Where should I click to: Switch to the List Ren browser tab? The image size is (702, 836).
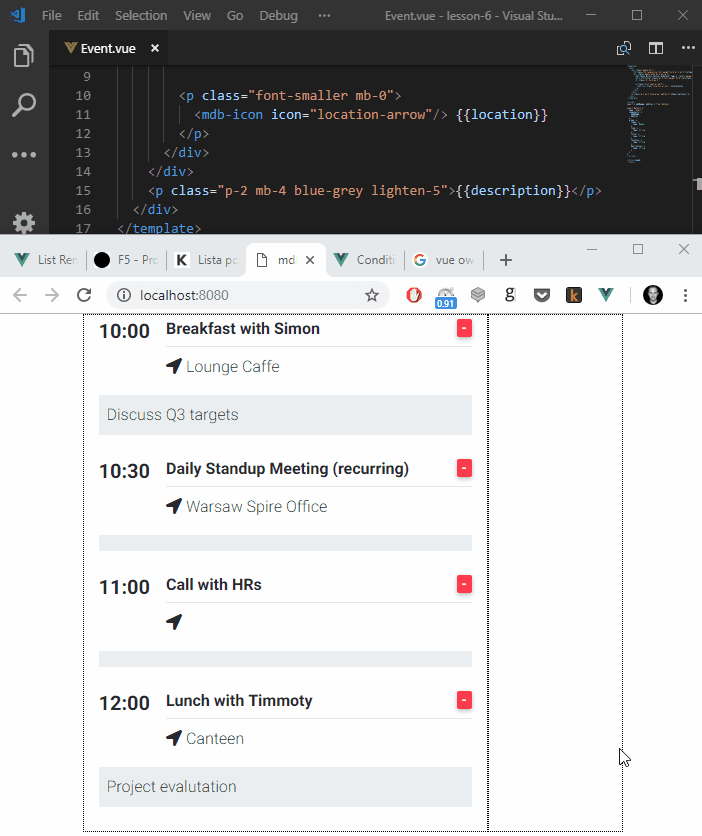(x=46, y=260)
